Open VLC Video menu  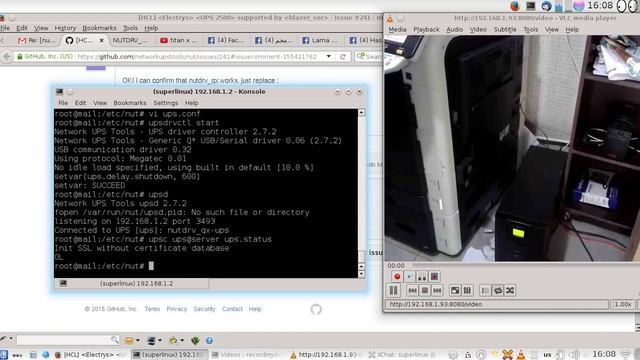(x=478, y=29)
